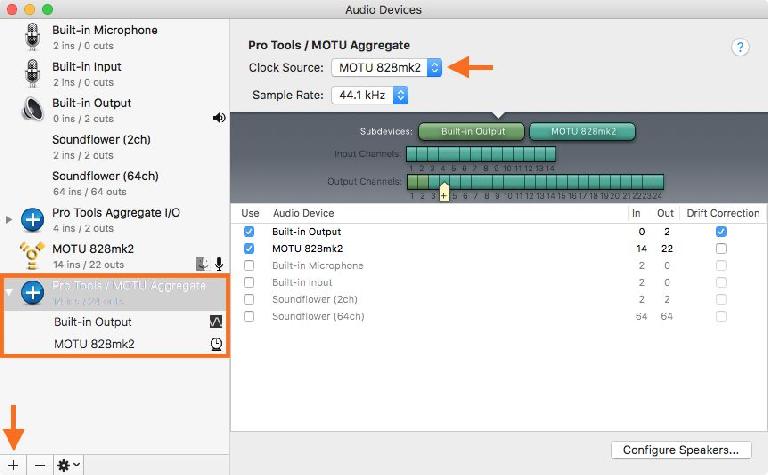768x475 pixels.
Task: Enable Use for Built-in Microphone
Action: point(249,265)
